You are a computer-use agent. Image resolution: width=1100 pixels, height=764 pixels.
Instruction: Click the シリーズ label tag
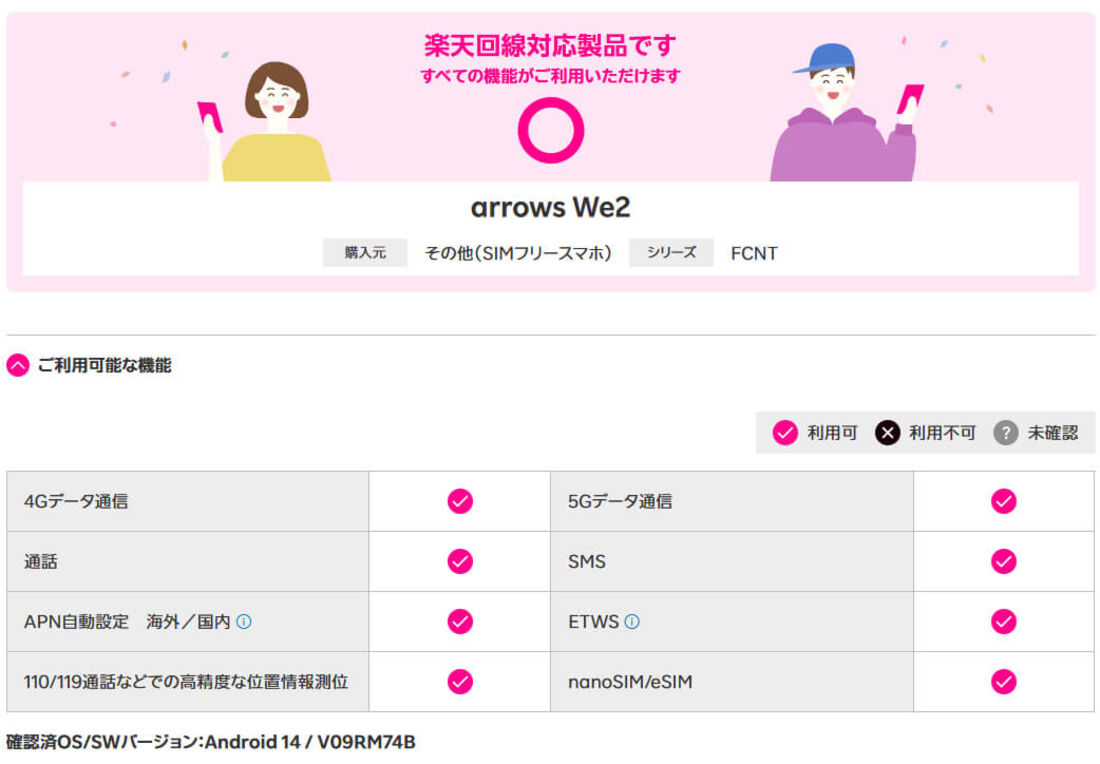(671, 253)
